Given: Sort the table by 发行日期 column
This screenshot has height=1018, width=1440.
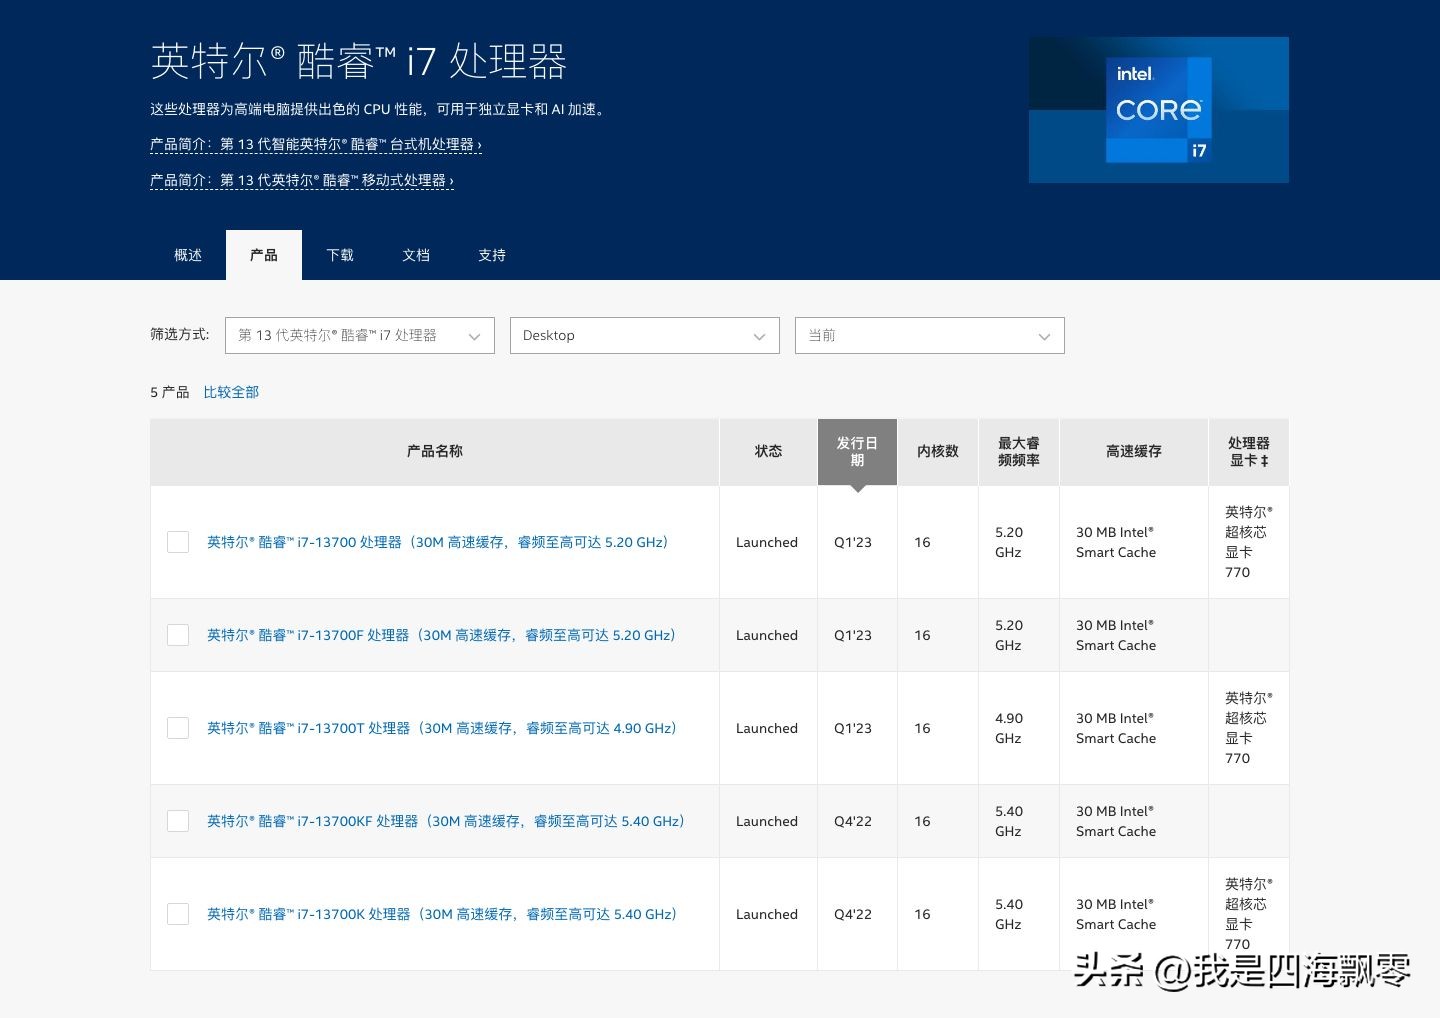Looking at the screenshot, I should (x=855, y=451).
